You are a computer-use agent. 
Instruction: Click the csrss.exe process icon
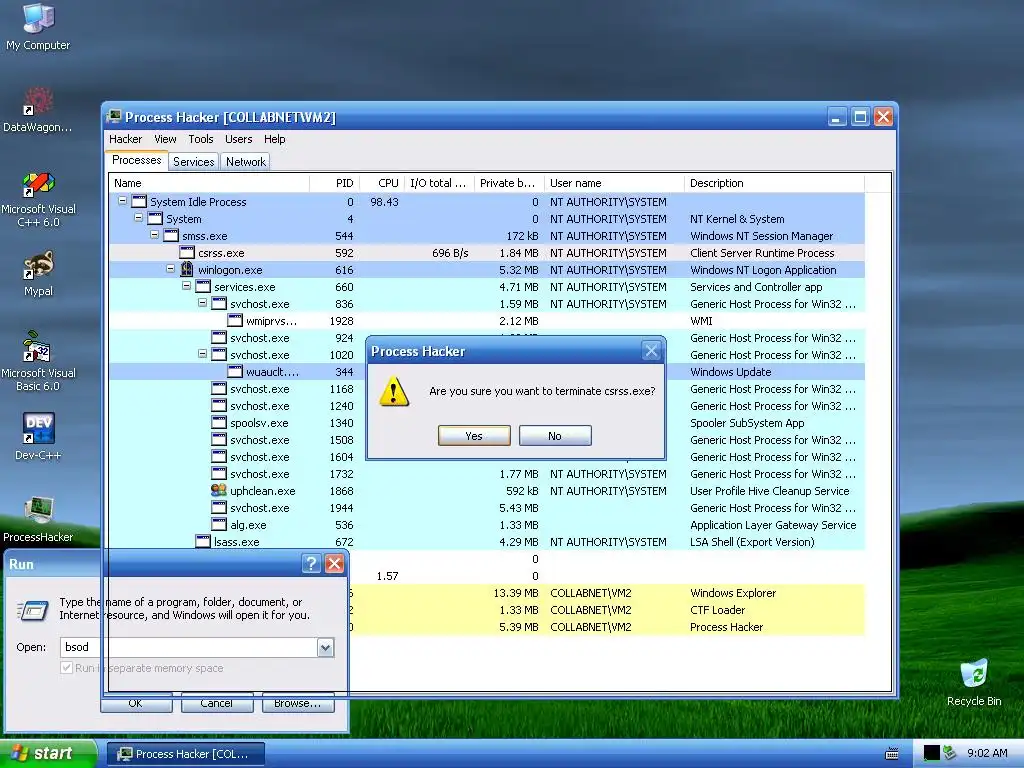[x=187, y=253]
